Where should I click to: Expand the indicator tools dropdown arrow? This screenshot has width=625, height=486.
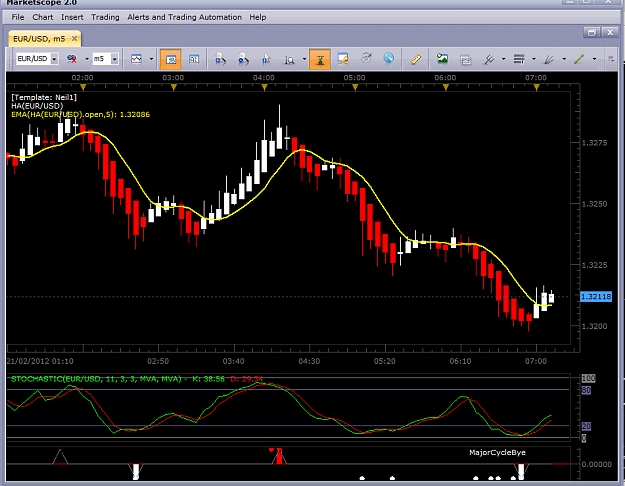[503, 59]
